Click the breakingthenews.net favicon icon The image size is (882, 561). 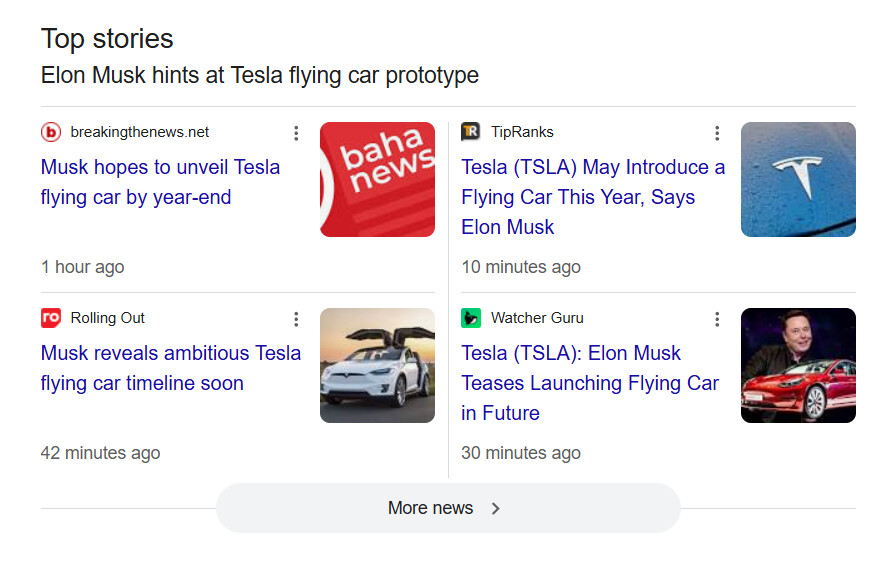pyautogui.click(x=51, y=132)
